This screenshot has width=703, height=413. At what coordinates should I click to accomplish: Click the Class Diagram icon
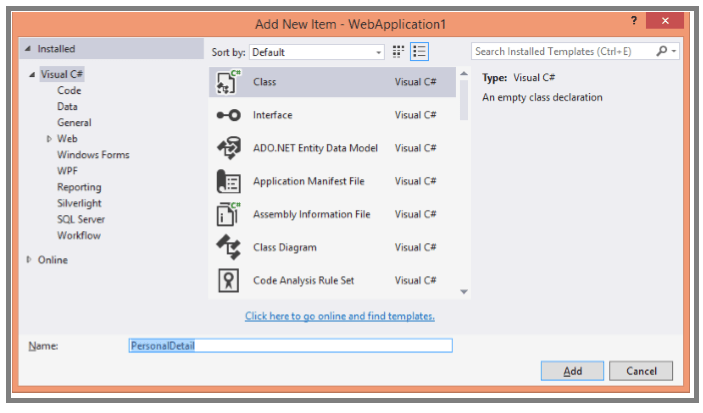(x=229, y=247)
